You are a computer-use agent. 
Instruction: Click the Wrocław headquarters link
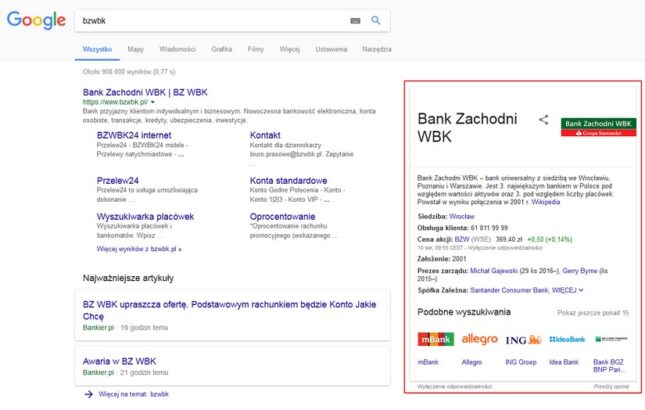pyautogui.click(x=462, y=216)
